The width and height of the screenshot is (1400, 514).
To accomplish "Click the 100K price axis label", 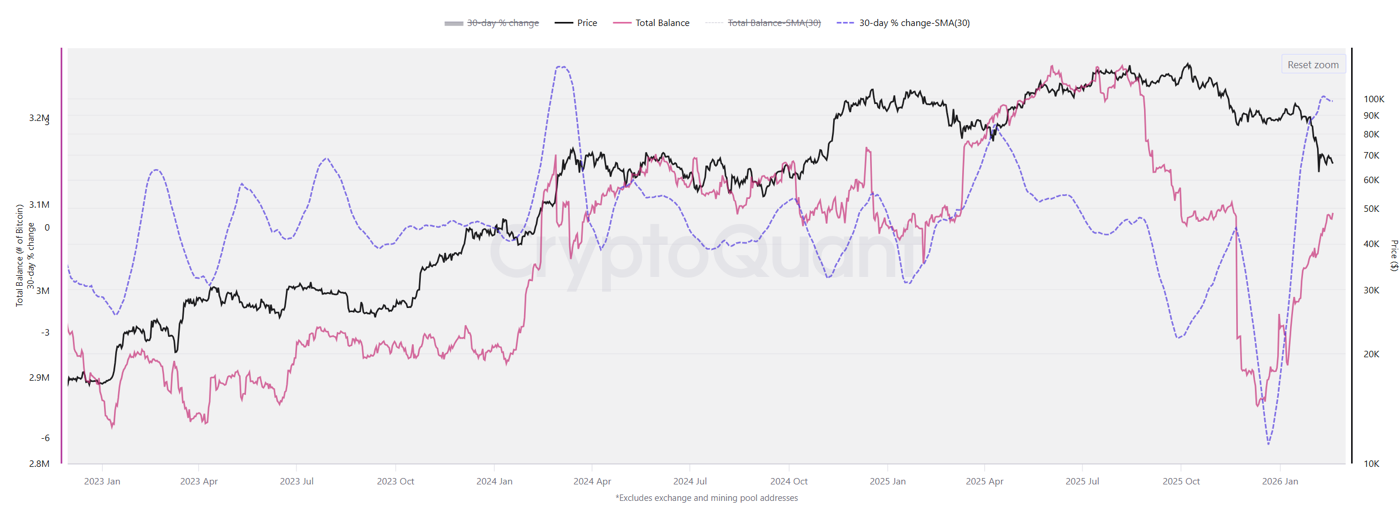I will tap(1373, 99).
